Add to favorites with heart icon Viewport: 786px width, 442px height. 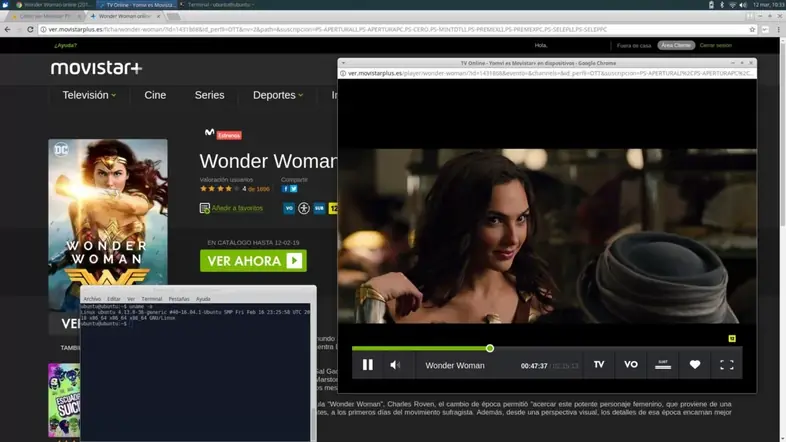[x=695, y=364]
